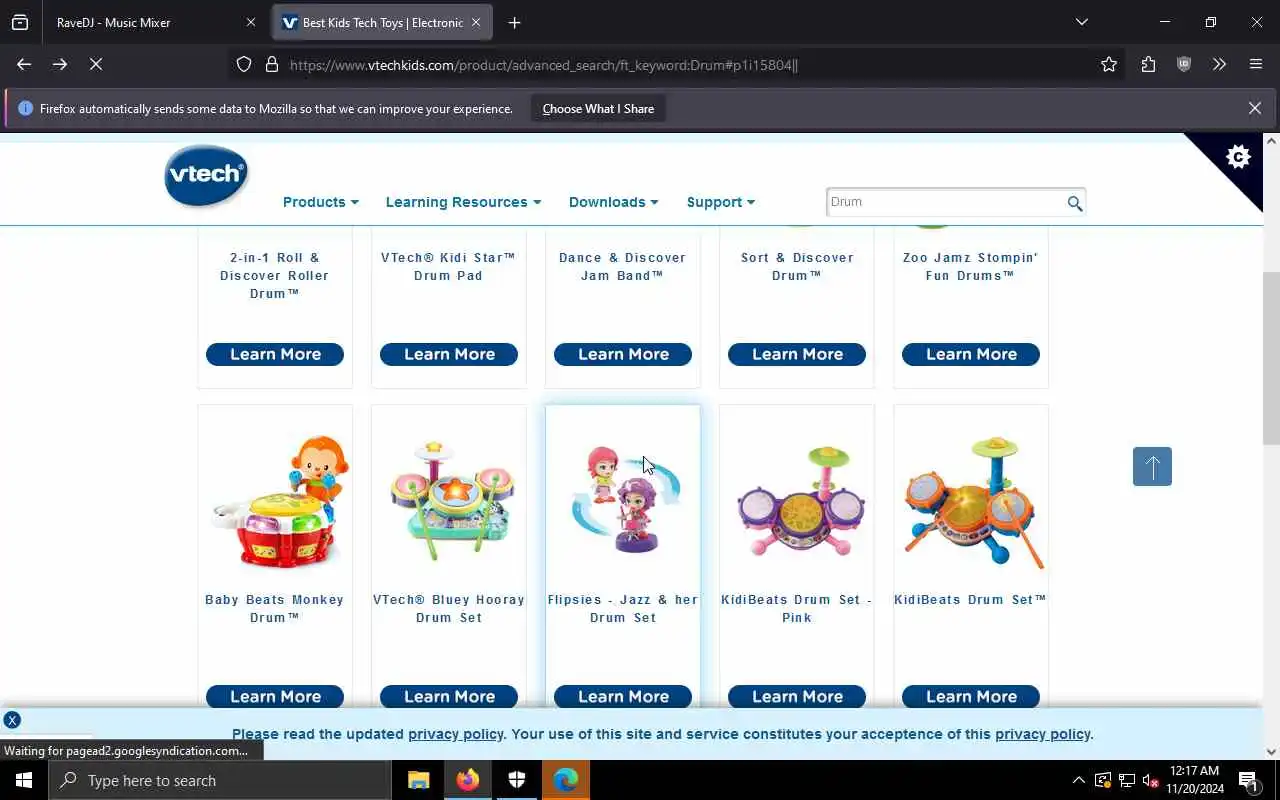Image resolution: width=1280 pixels, height=800 pixels.
Task: Click the search magnifier icon
Action: pyautogui.click(x=1074, y=203)
